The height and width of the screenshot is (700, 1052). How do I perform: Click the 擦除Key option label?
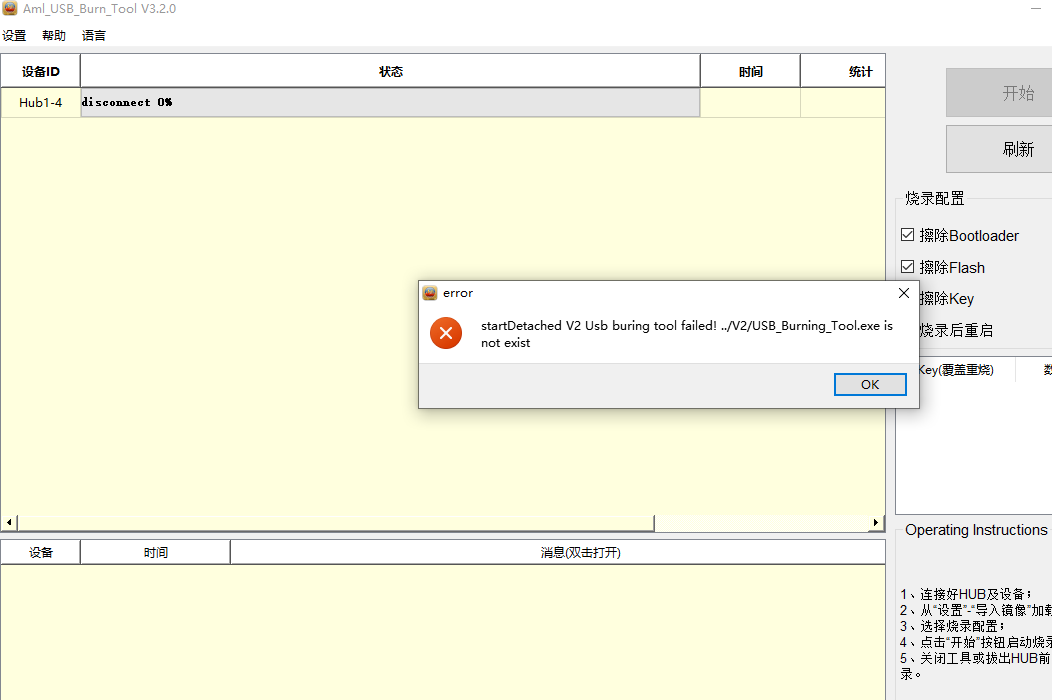[x=947, y=299]
